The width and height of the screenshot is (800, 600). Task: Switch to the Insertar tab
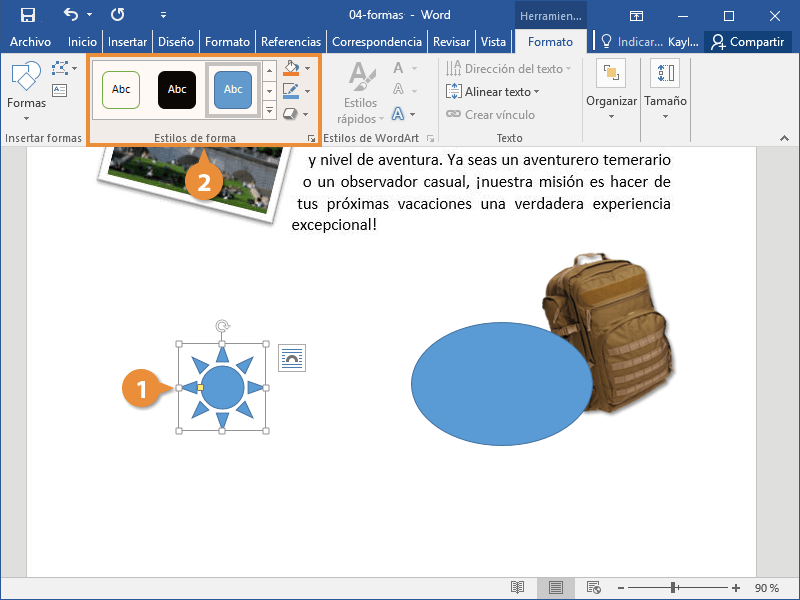click(x=128, y=42)
